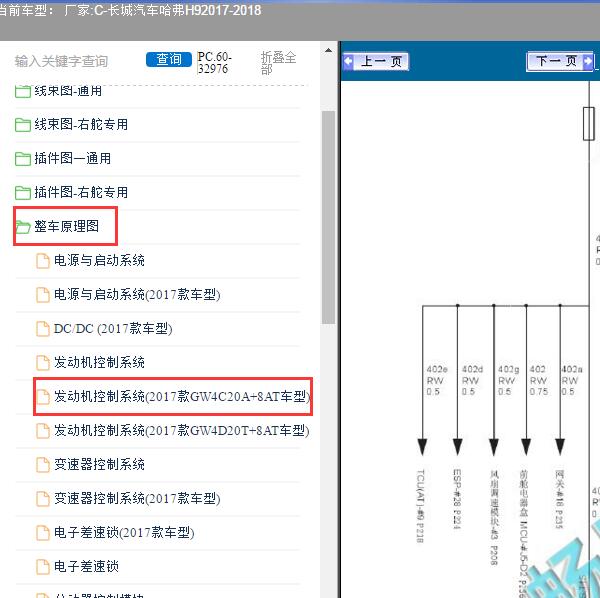Click the tree panel vertical scrollbar thumb
This screenshot has height=598, width=600.
(x=328, y=217)
